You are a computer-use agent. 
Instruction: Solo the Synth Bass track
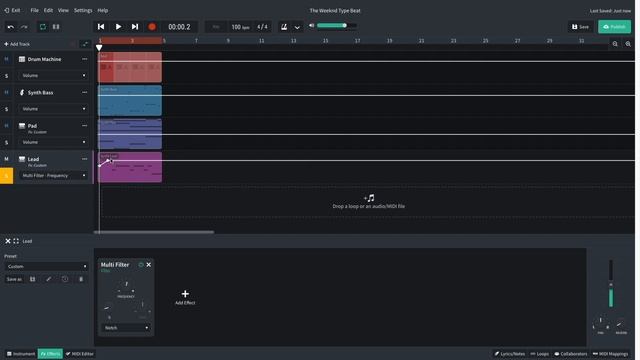(x=6, y=109)
